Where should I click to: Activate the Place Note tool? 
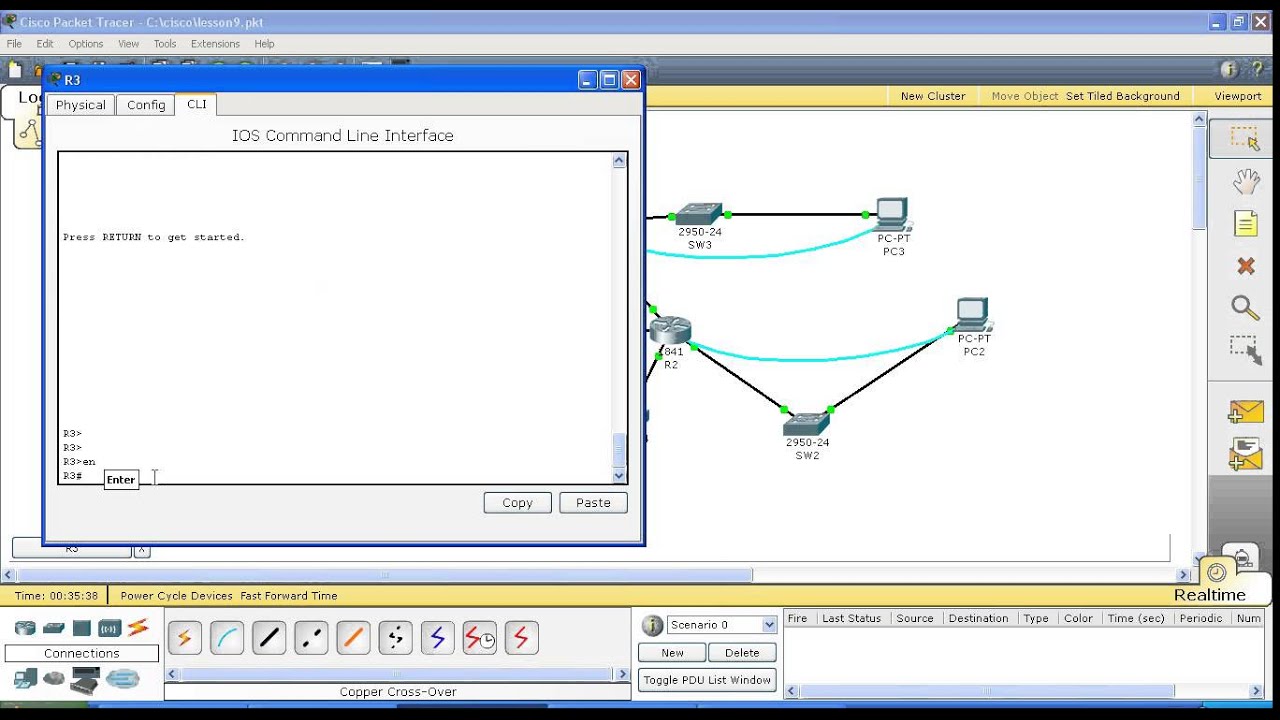coord(1245,224)
